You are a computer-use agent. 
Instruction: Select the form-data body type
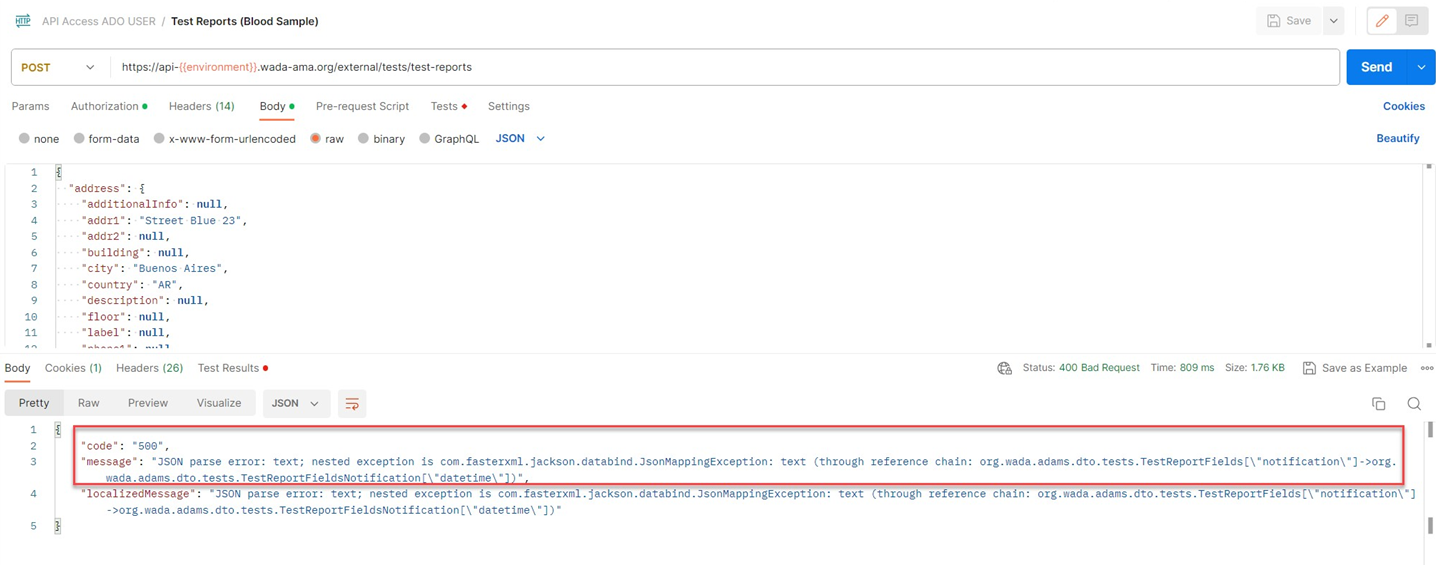coord(106,139)
